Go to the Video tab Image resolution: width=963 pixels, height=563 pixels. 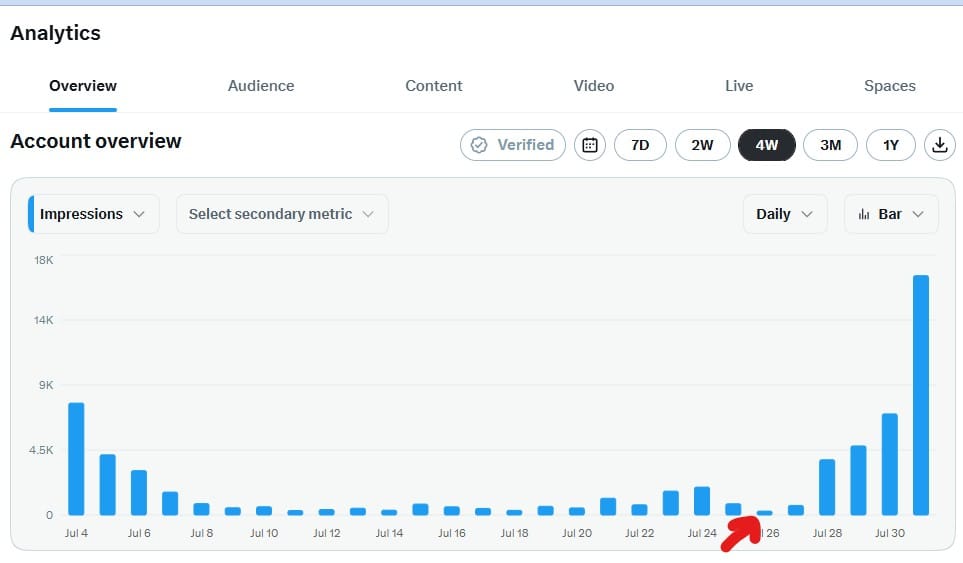tap(594, 86)
